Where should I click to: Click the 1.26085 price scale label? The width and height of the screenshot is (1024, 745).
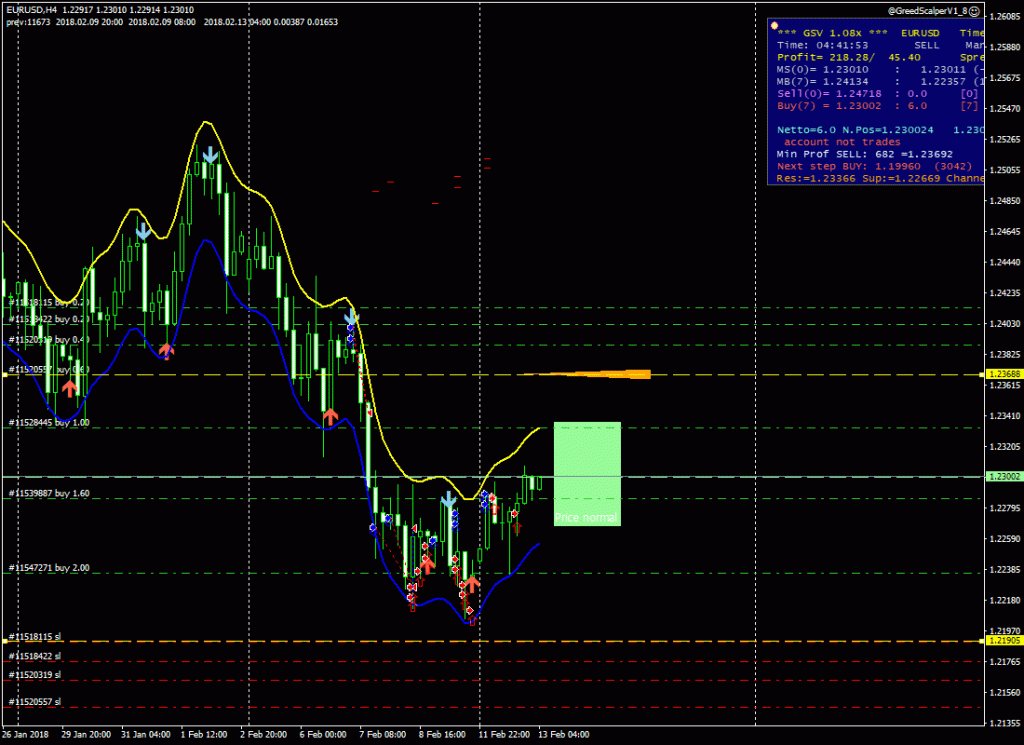1004,16
